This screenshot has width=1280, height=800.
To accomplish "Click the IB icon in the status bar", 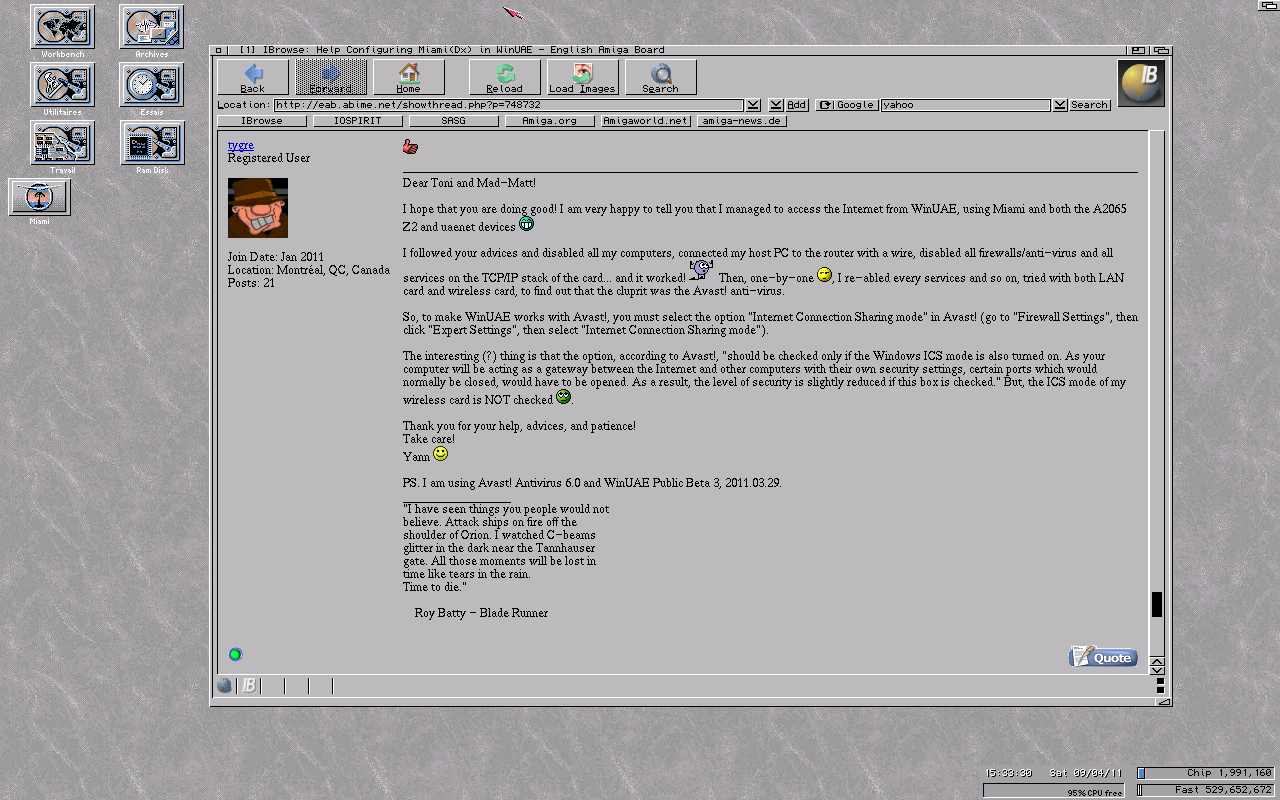I will pos(249,686).
